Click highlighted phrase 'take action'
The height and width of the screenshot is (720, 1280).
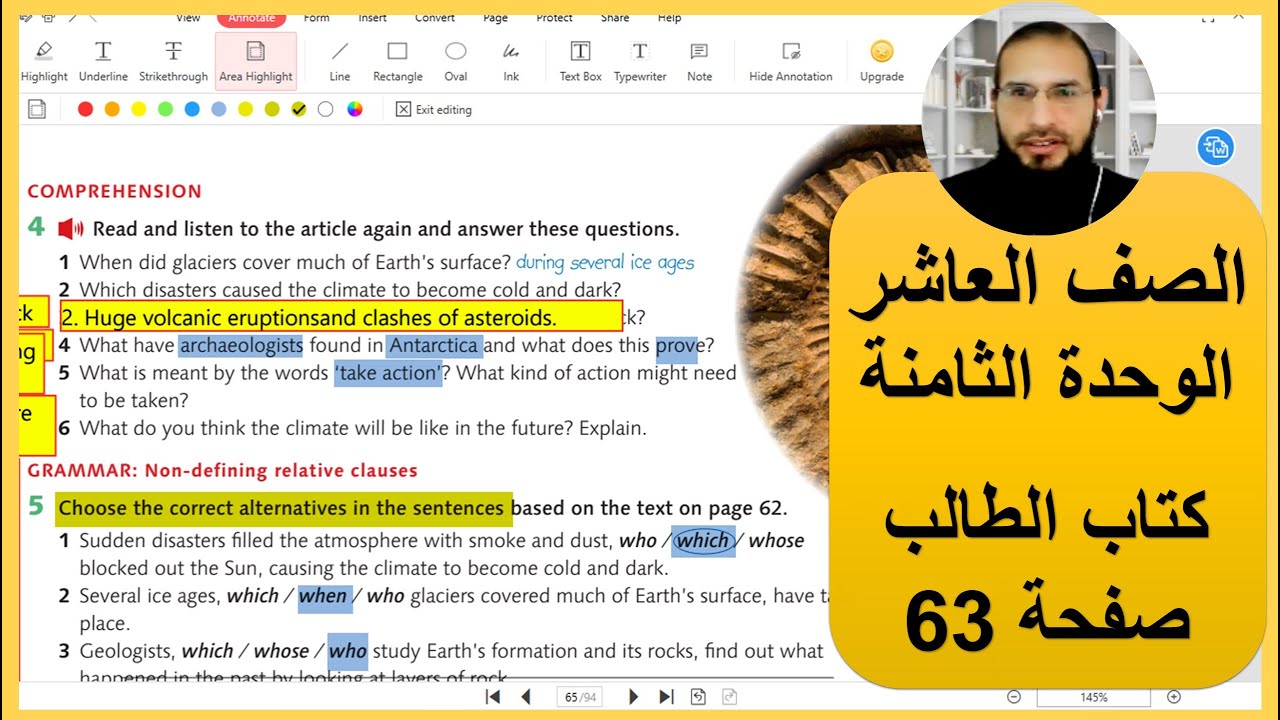(x=389, y=373)
